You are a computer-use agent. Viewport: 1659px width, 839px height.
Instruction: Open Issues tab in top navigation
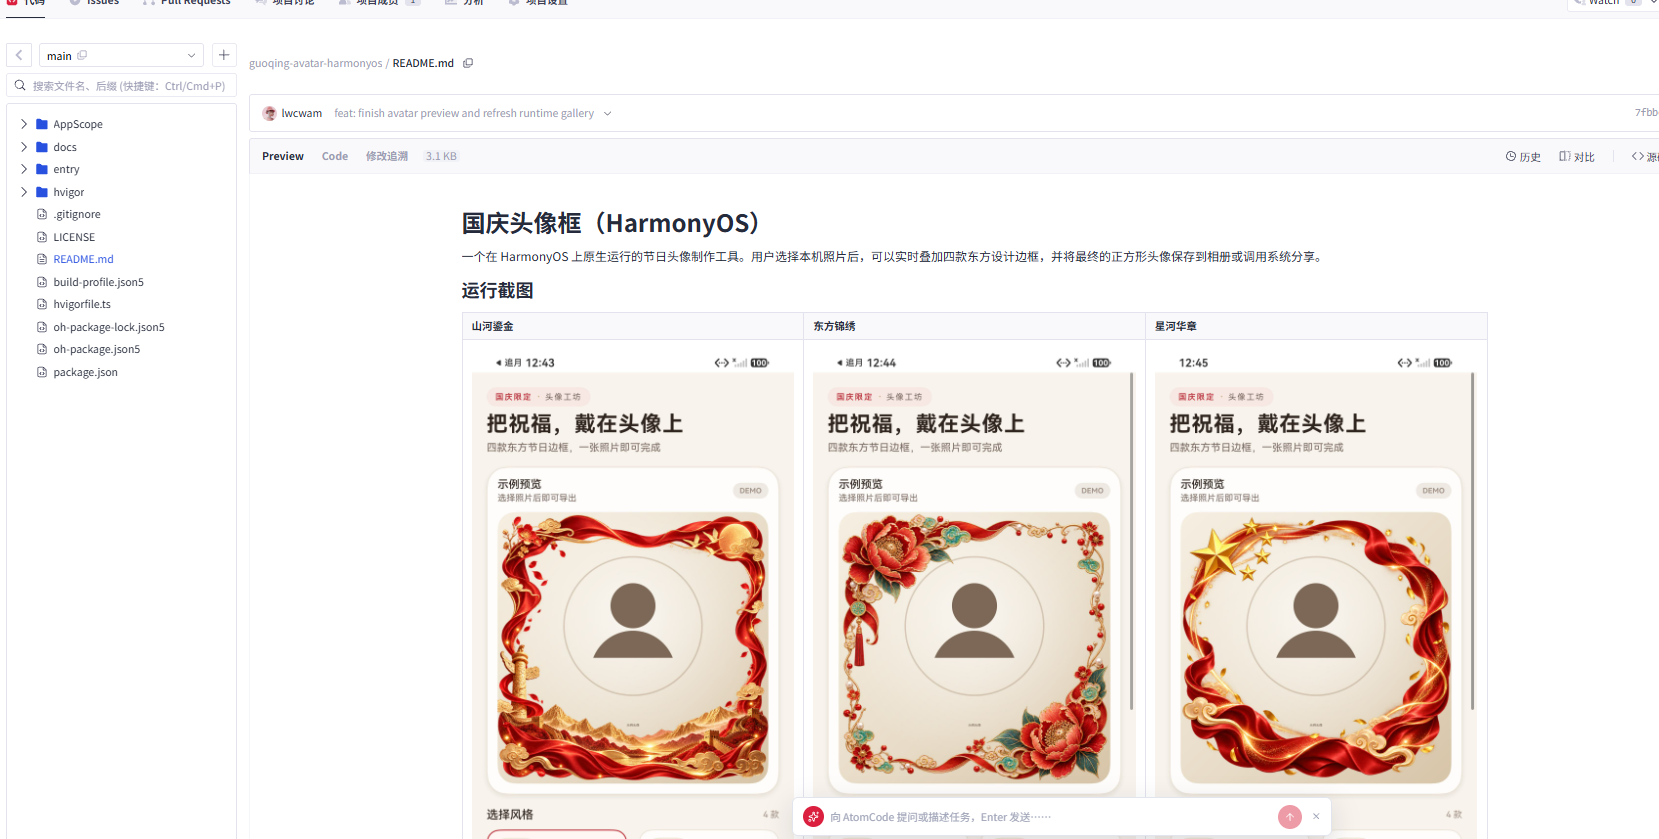pyautogui.click(x=94, y=3)
